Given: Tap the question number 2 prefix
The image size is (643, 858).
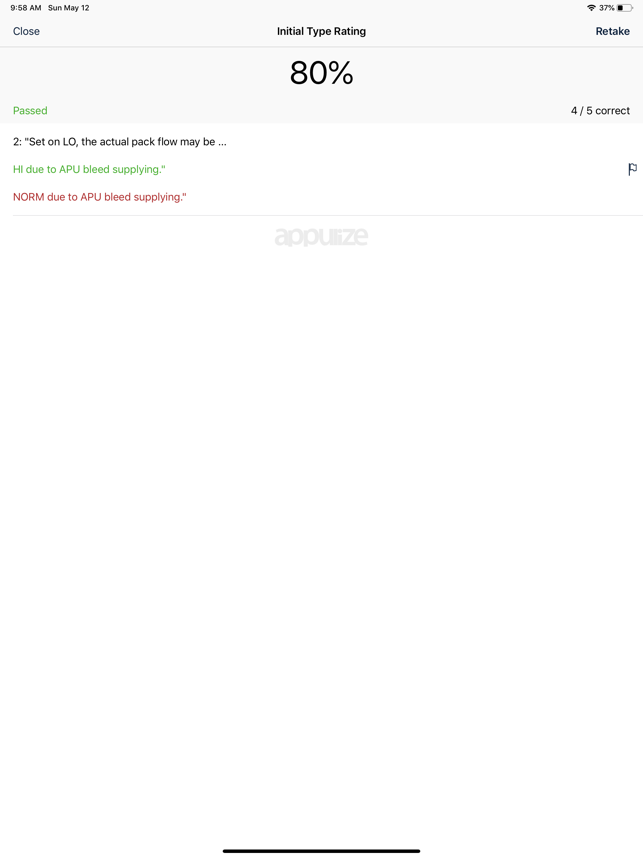Looking at the screenshot, I should (x=17, y=142).
